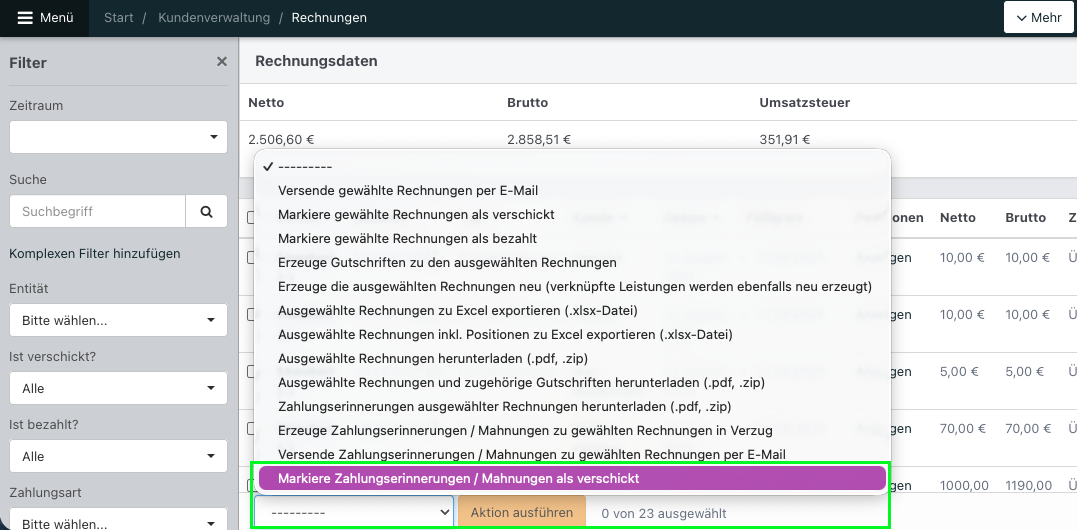Click the 351,91 € Umsatzsteuer total
The width and height of the screenshot is (1077, 530).
[x=785, y=139]
